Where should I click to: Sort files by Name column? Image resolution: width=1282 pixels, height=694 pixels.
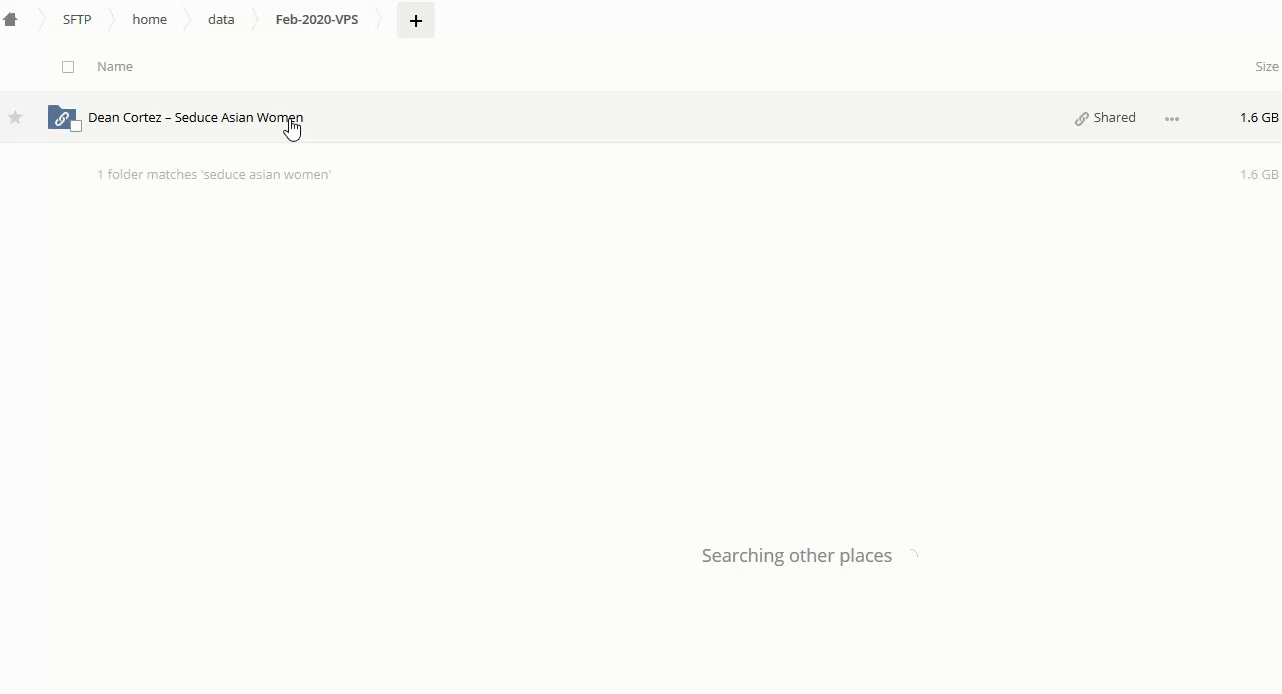coord(115,67)
